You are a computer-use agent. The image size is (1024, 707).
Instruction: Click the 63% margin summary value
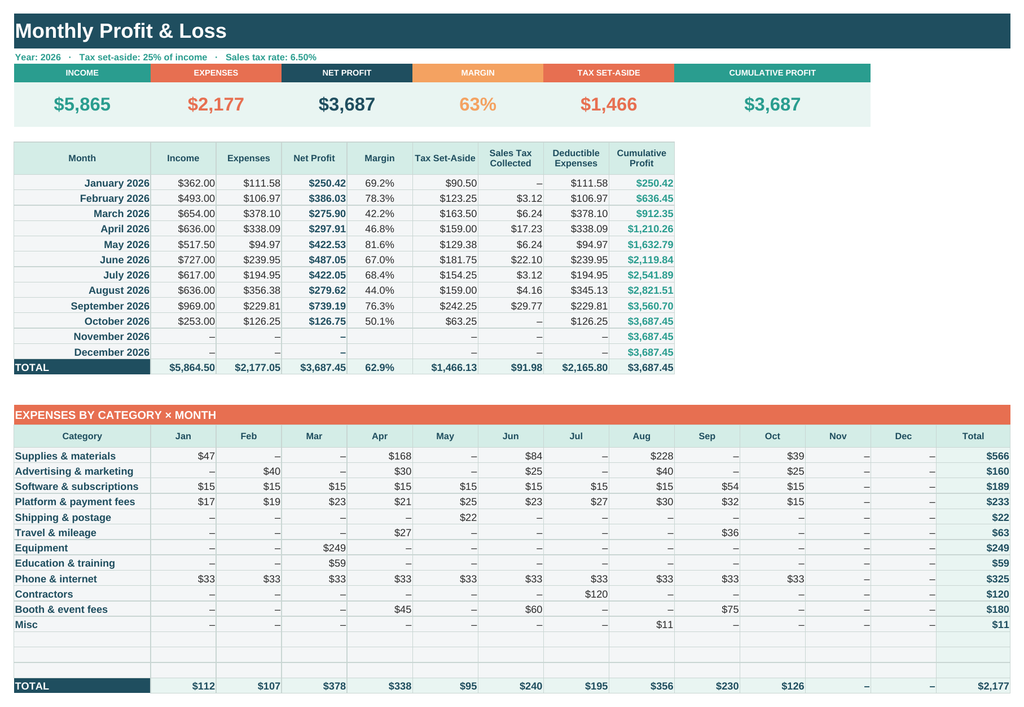pyautogui.click(x=477, y=104)
